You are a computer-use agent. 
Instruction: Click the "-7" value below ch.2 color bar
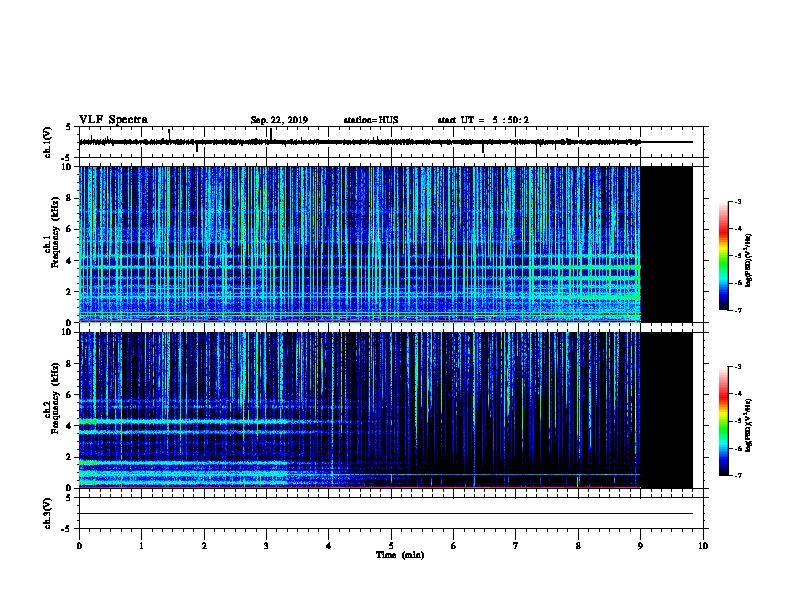tap(737, 476)
